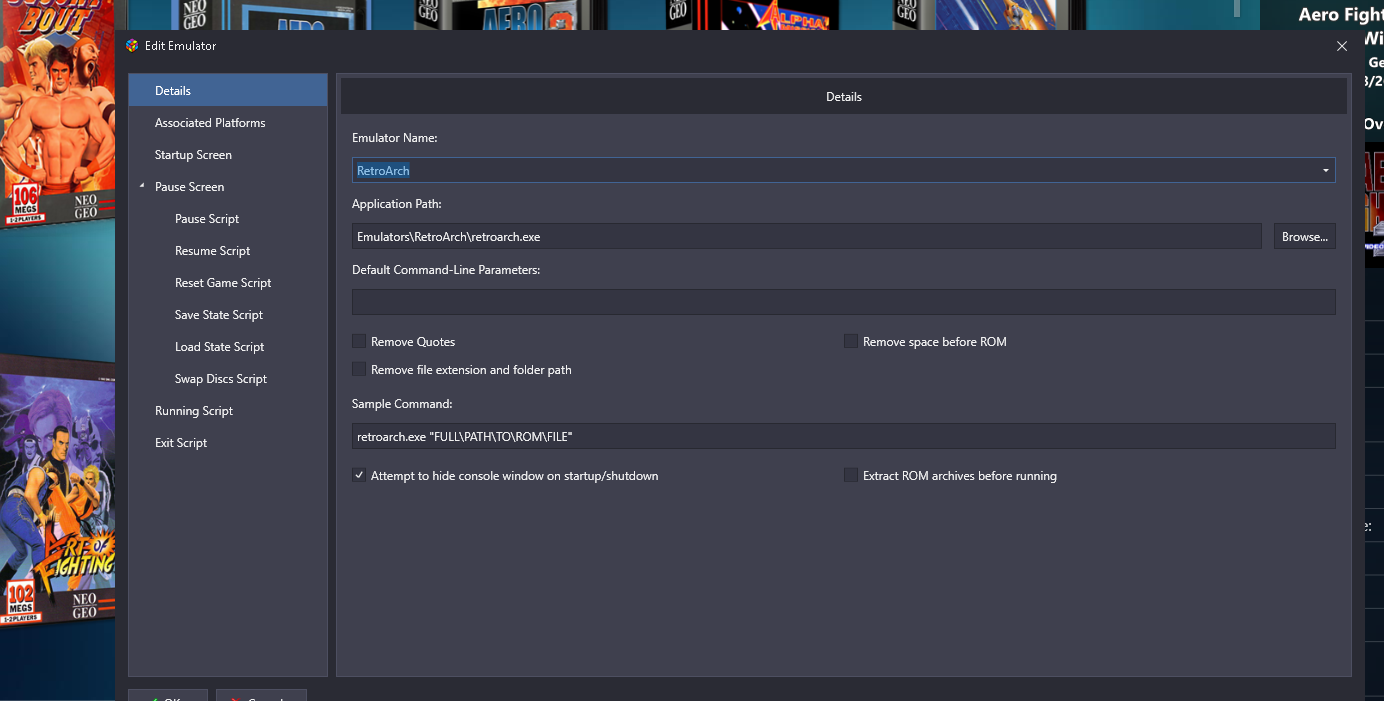Open Save State Script page
The image size is (1384, 701).
[x=219, y=315]
